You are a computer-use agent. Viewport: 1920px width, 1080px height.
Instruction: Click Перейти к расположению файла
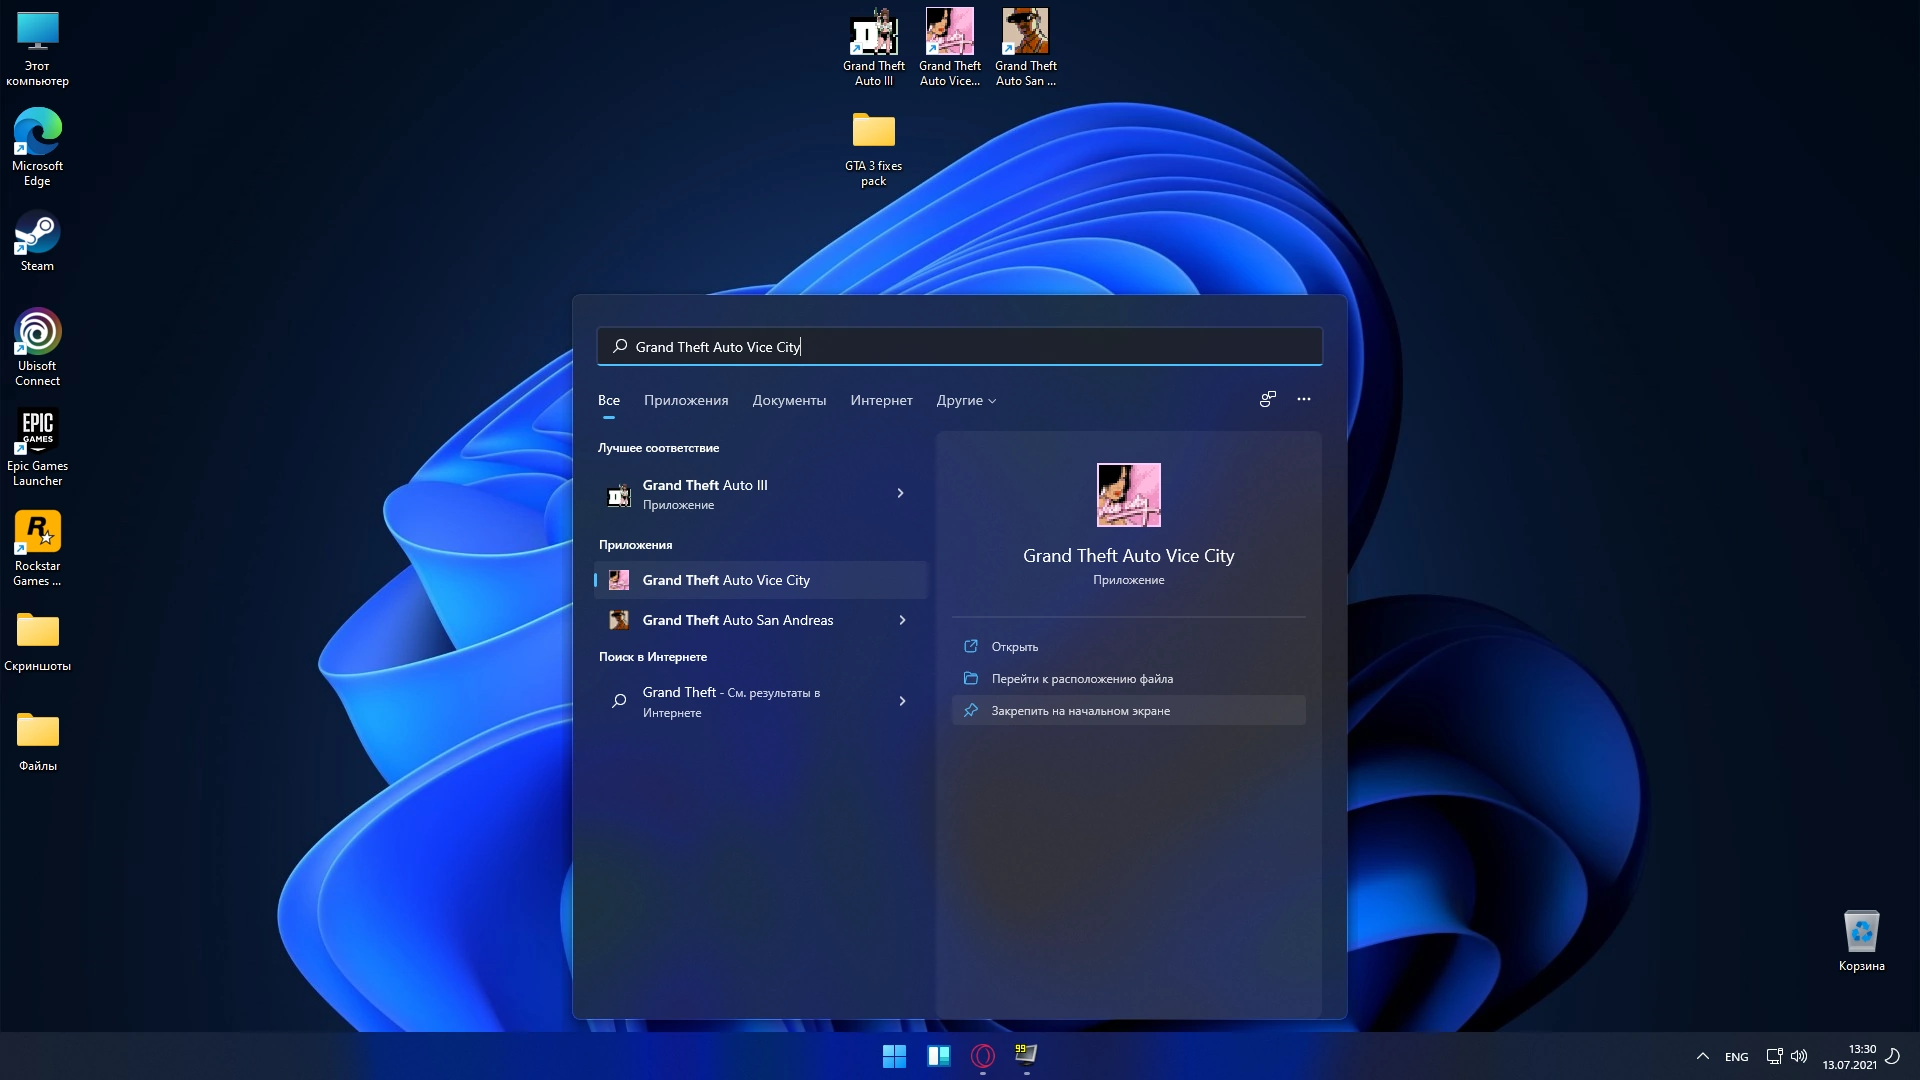pos(1128,679)
